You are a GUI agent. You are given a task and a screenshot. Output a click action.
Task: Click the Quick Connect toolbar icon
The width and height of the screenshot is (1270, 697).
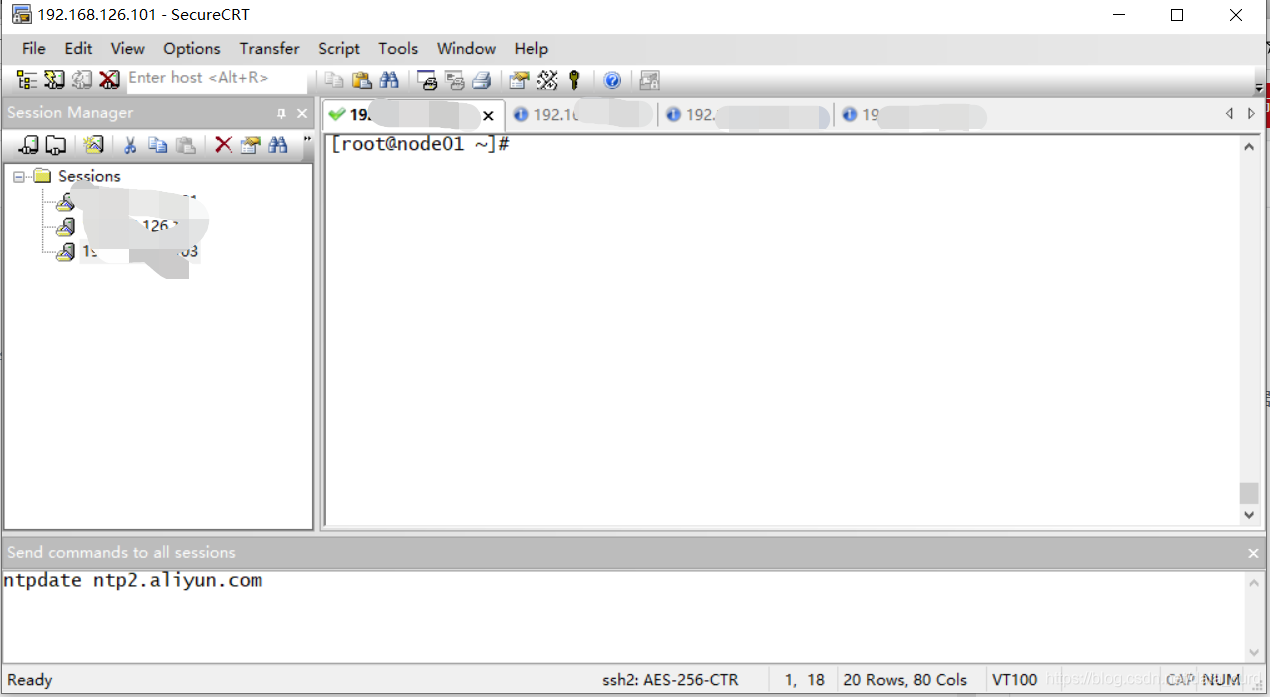click(x=54, y=80)
